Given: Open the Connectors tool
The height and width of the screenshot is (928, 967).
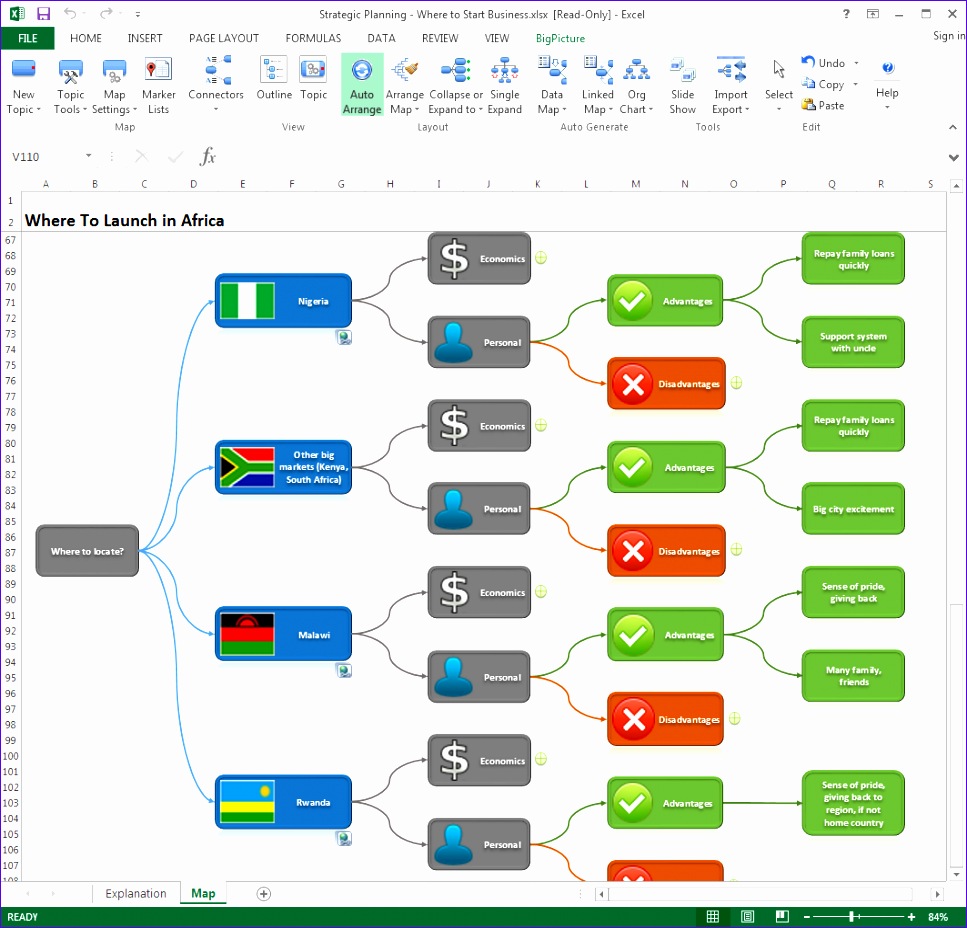Looking at the screenshot, I should pyautogui.click(x=216, y=84).
